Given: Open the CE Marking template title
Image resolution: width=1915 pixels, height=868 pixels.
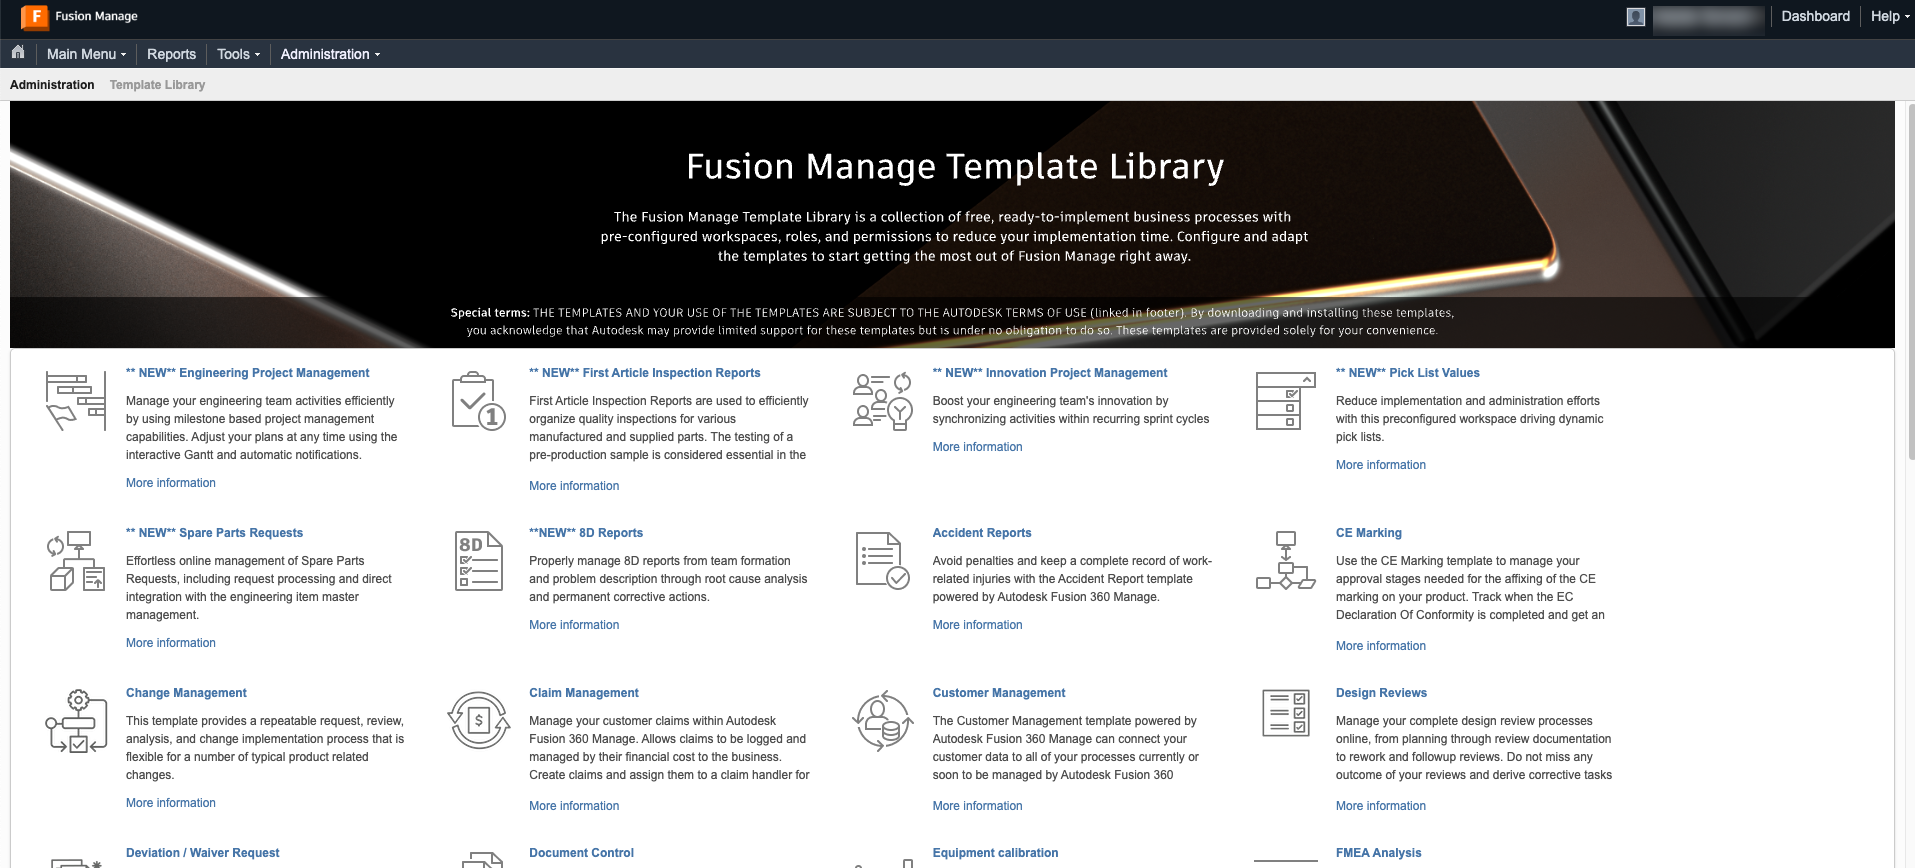Looking at the screenshot, I should tap(1368, 533).
